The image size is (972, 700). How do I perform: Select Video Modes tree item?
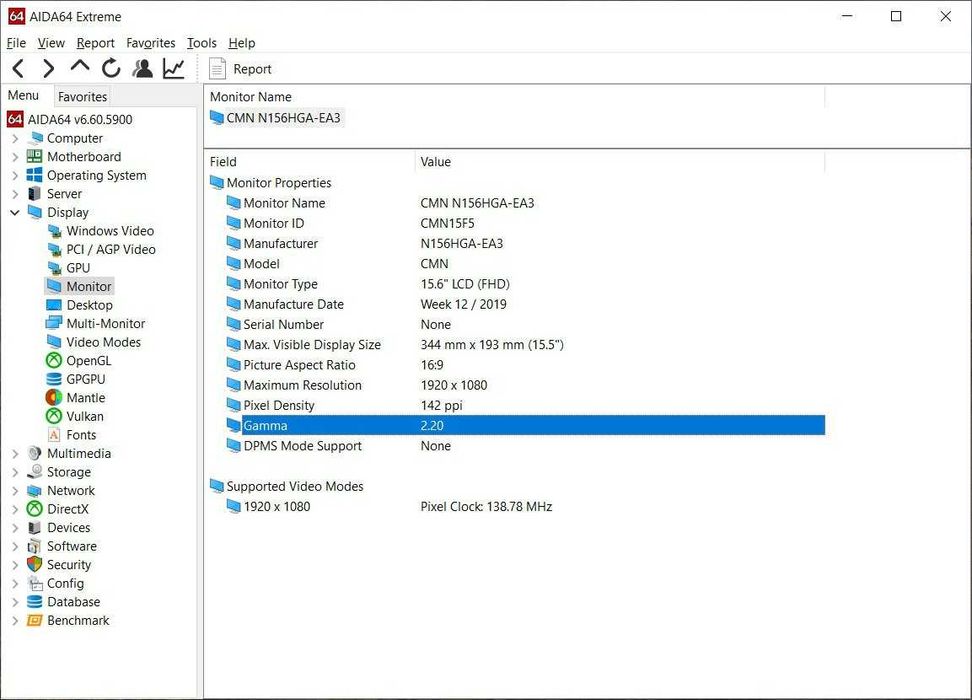(94, 342)
